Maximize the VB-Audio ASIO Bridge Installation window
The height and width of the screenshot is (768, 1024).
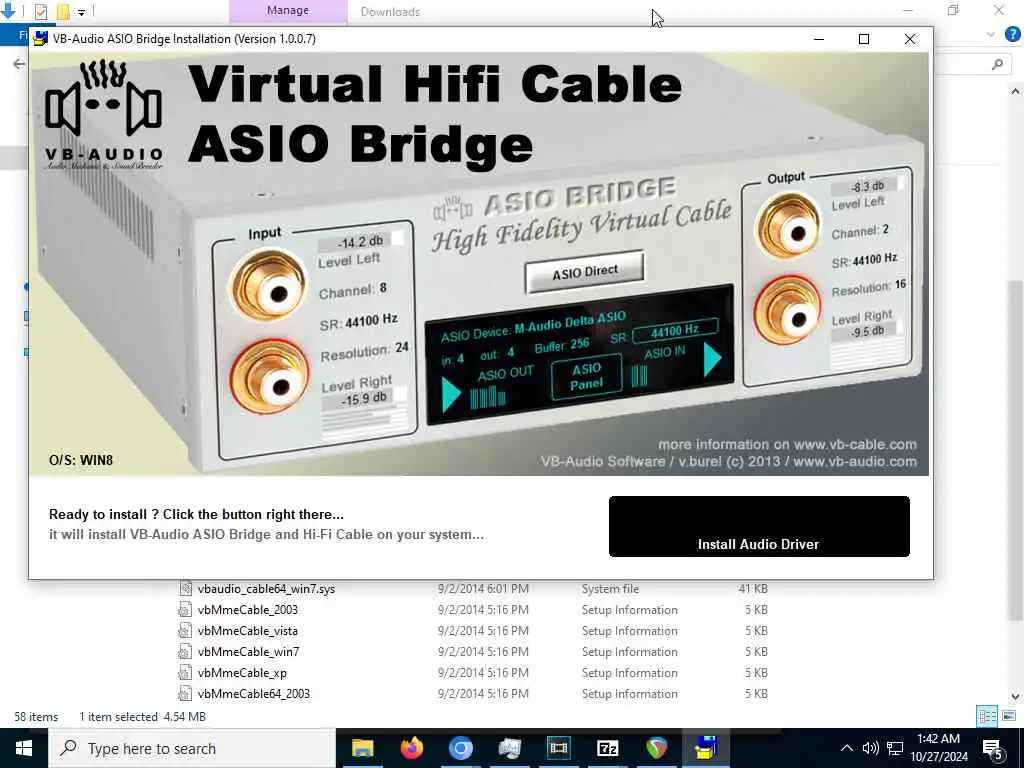[x=864, y=39]
